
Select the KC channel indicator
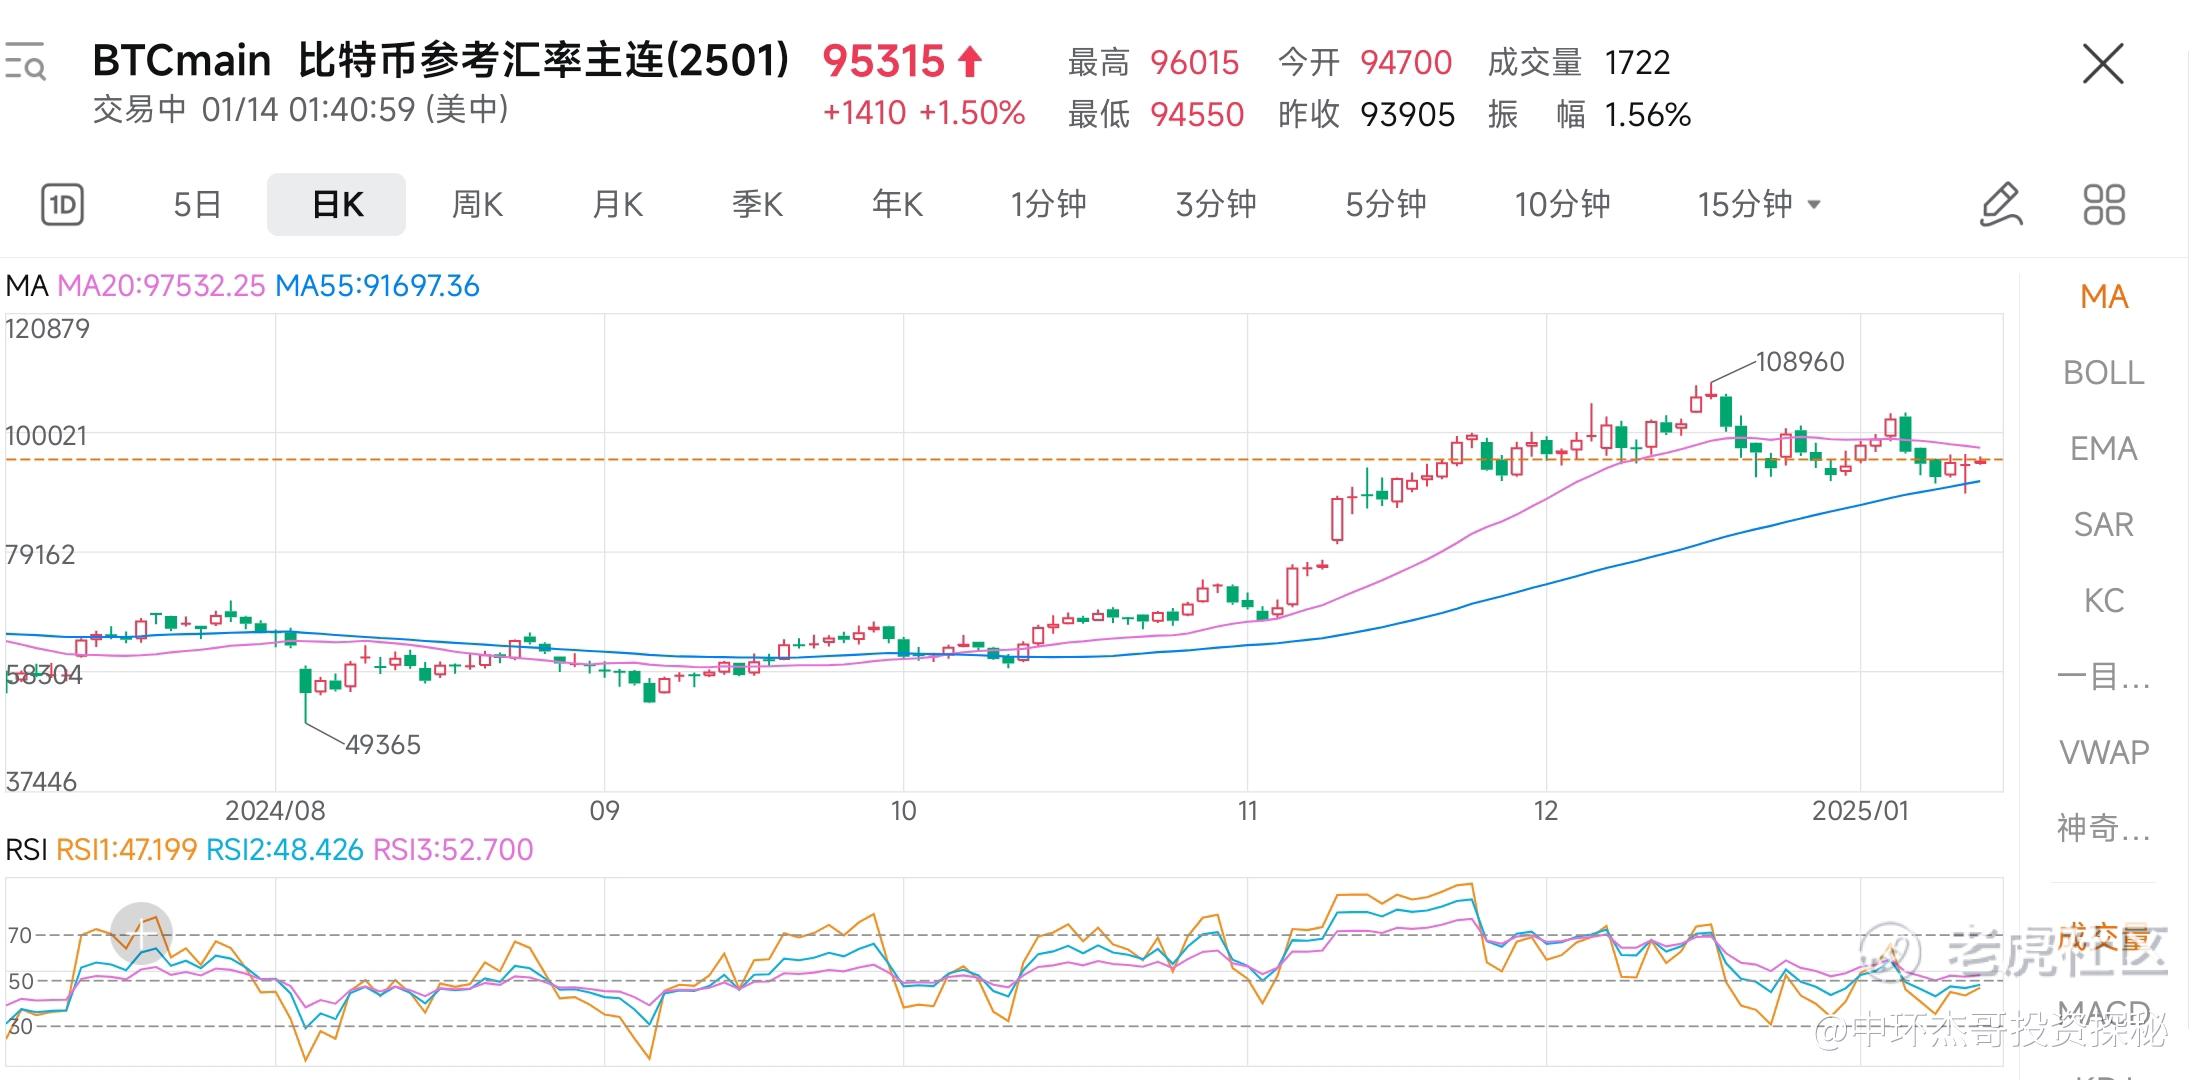point(2103,601)
